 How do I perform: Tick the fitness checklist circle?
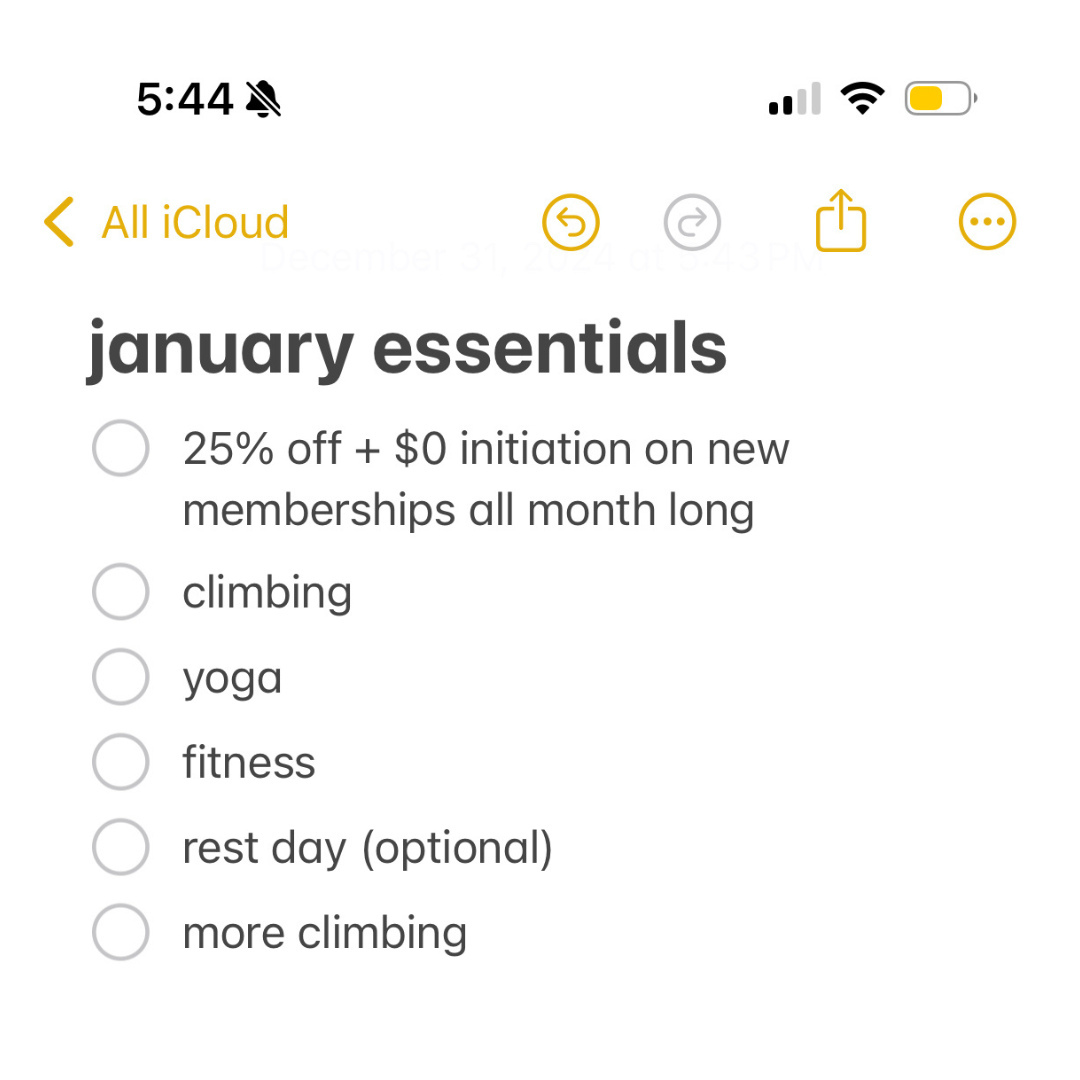pos(121,762)
